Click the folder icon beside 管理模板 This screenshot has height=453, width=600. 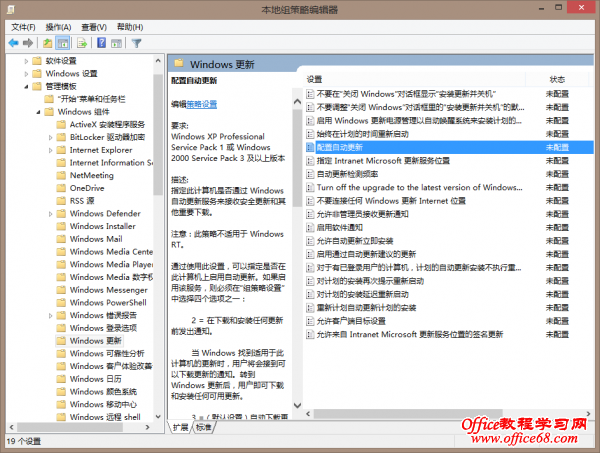coord(37,86)
